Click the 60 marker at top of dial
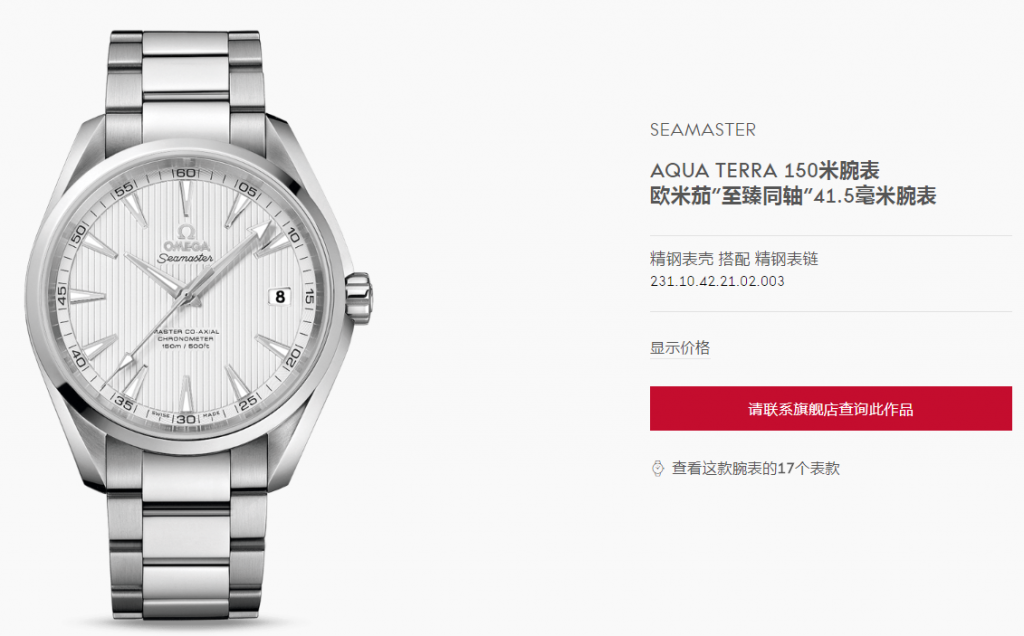This screenshot has width=1024, height=636. click(185, 173)
